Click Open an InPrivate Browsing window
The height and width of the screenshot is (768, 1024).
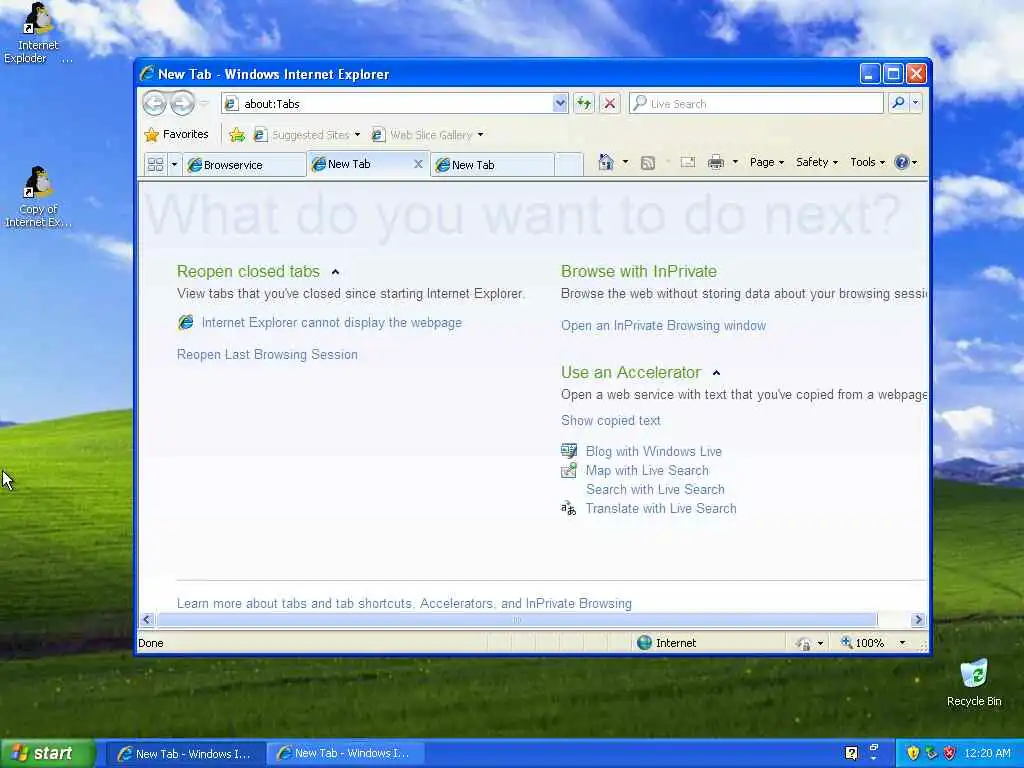[664, 325]
